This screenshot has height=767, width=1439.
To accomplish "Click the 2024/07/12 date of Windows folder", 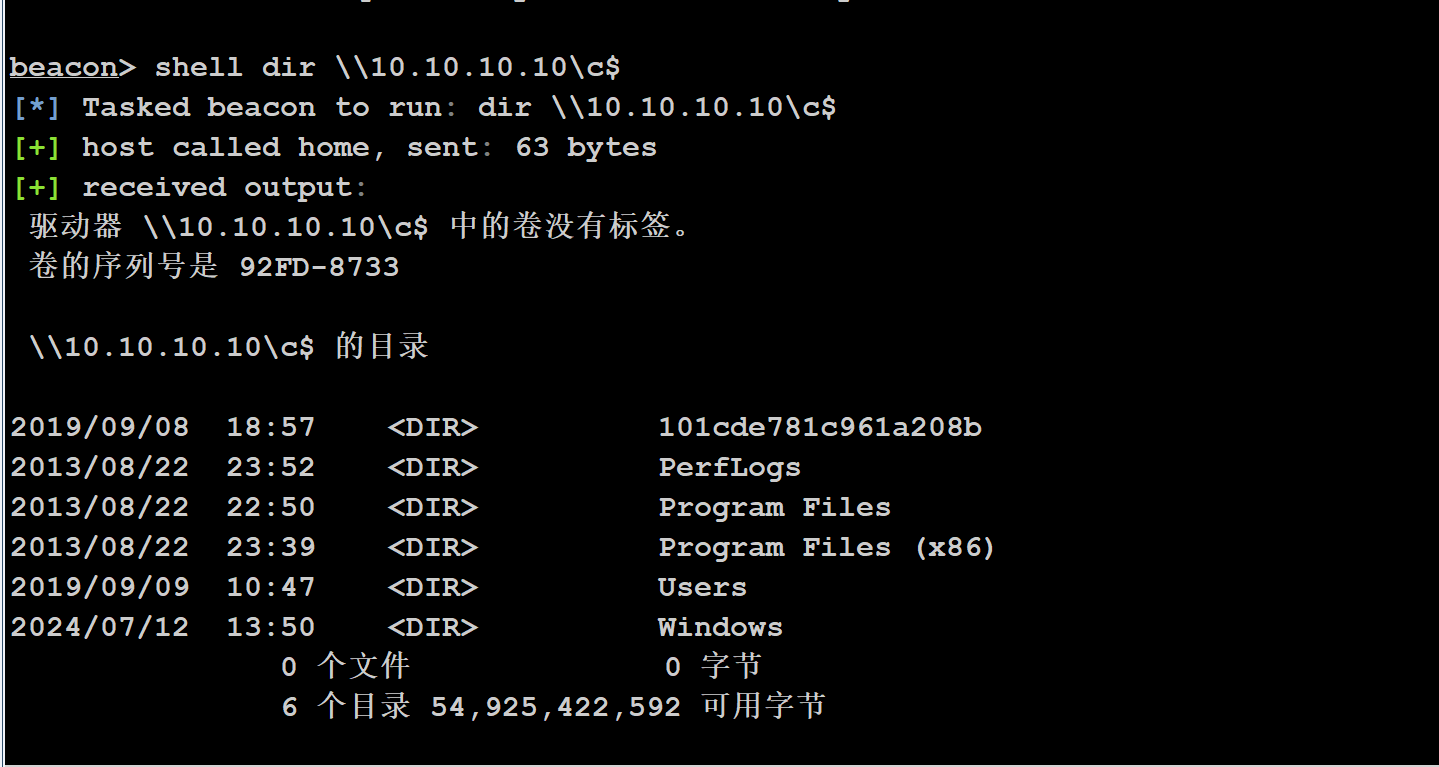I will pyautogui.click(x=100, y=628).
